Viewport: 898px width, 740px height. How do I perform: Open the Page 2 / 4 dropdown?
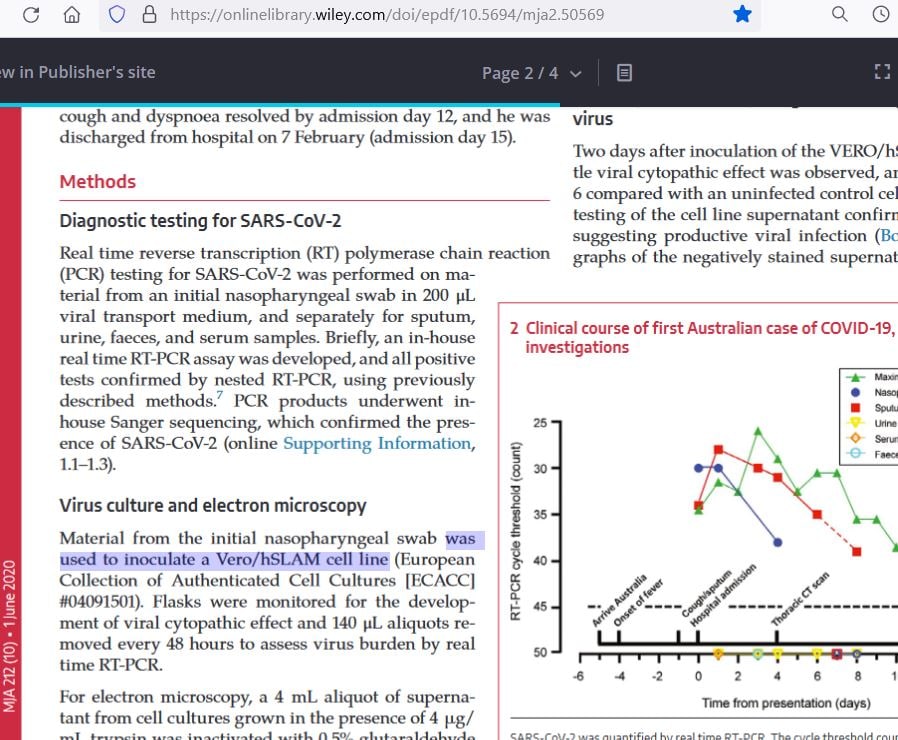531,73
